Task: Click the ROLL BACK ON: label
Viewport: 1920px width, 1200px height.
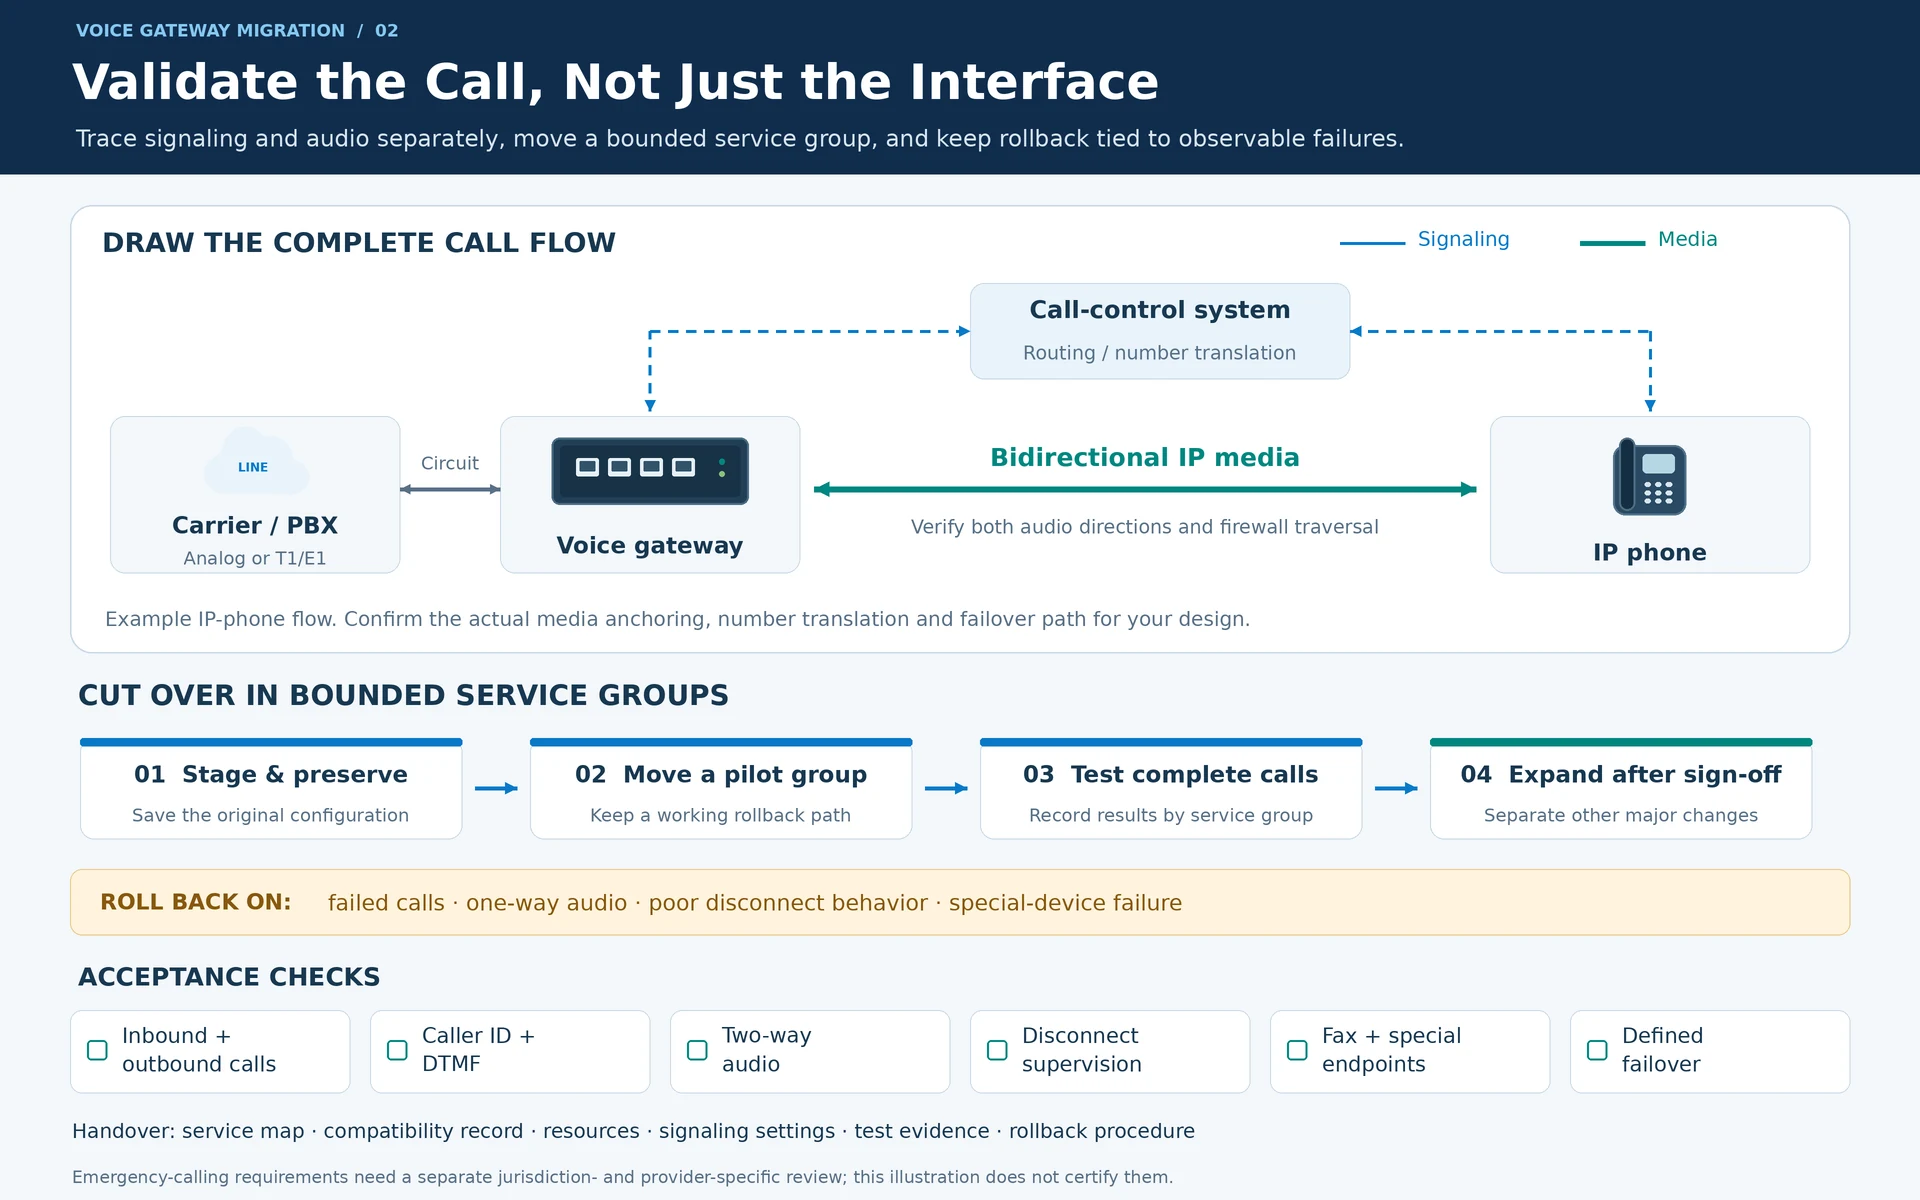Action: point(196,902)
